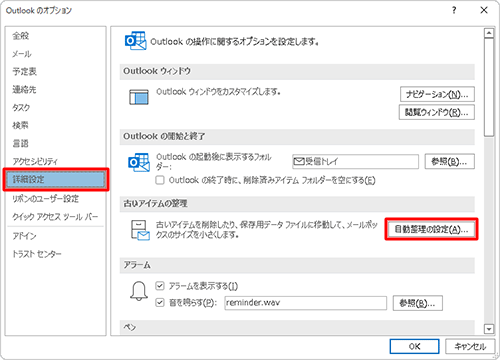The height and width of the screenshot is (360, 500).
Task: Open トラスト センター category
Action: (x=37, y=254)
